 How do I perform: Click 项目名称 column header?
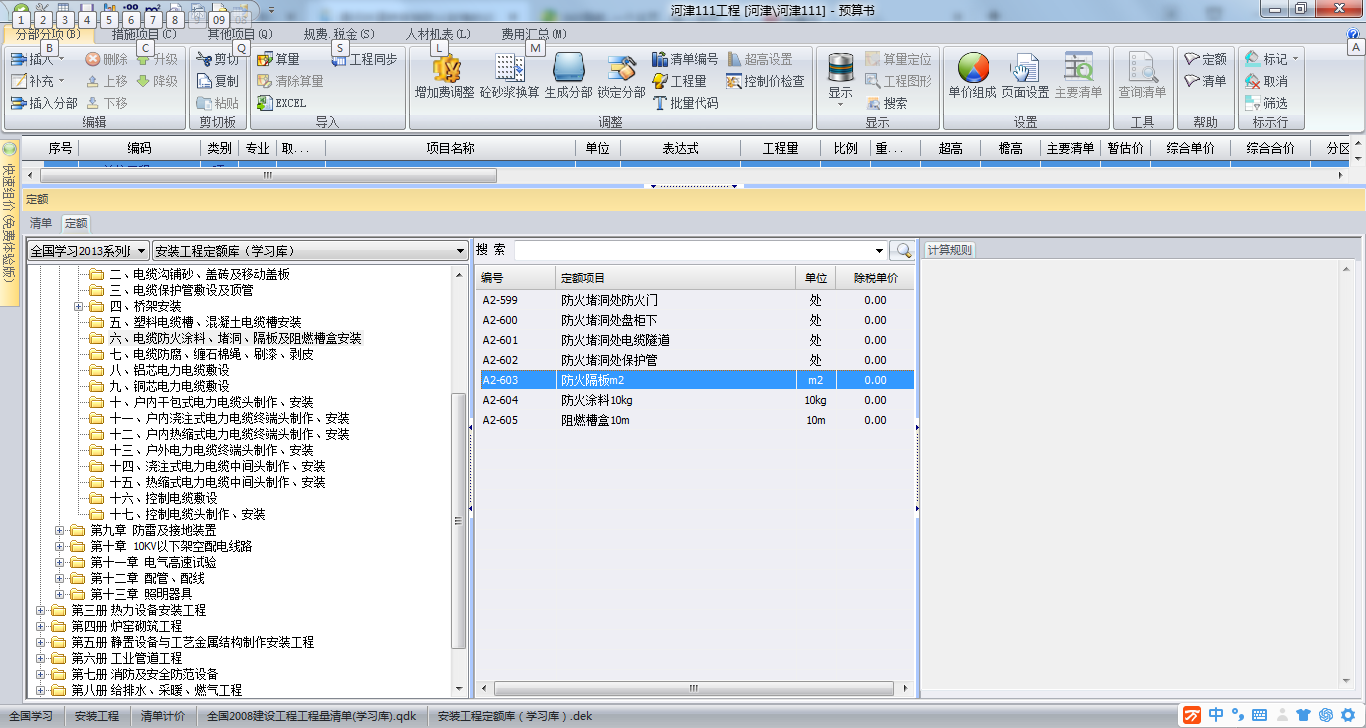click(450, 148)
